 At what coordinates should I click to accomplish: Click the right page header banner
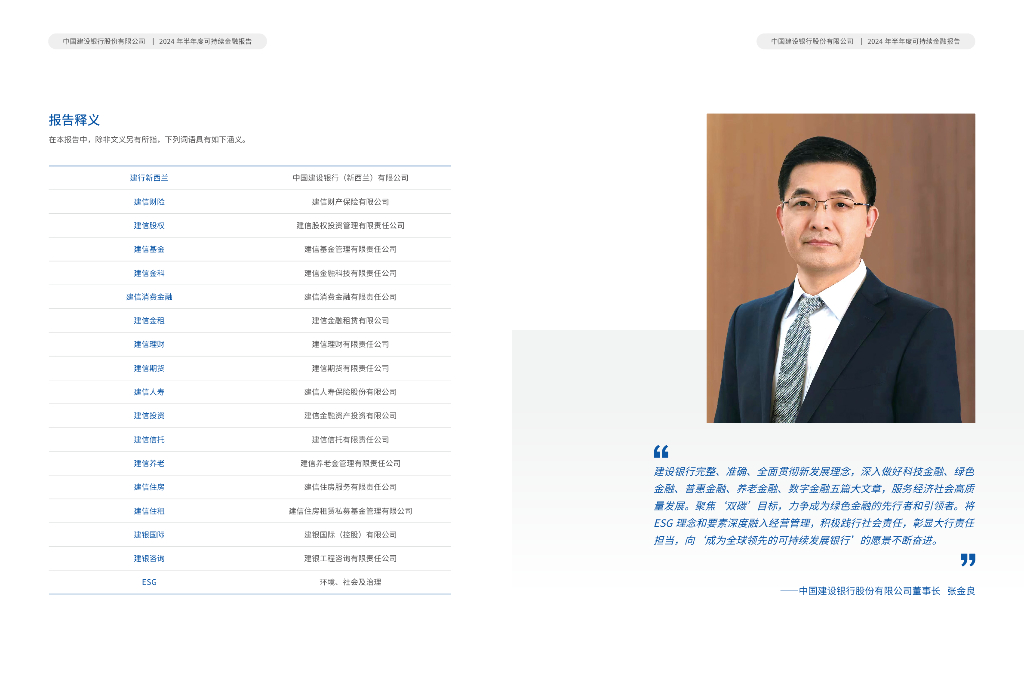coord(865,42)
